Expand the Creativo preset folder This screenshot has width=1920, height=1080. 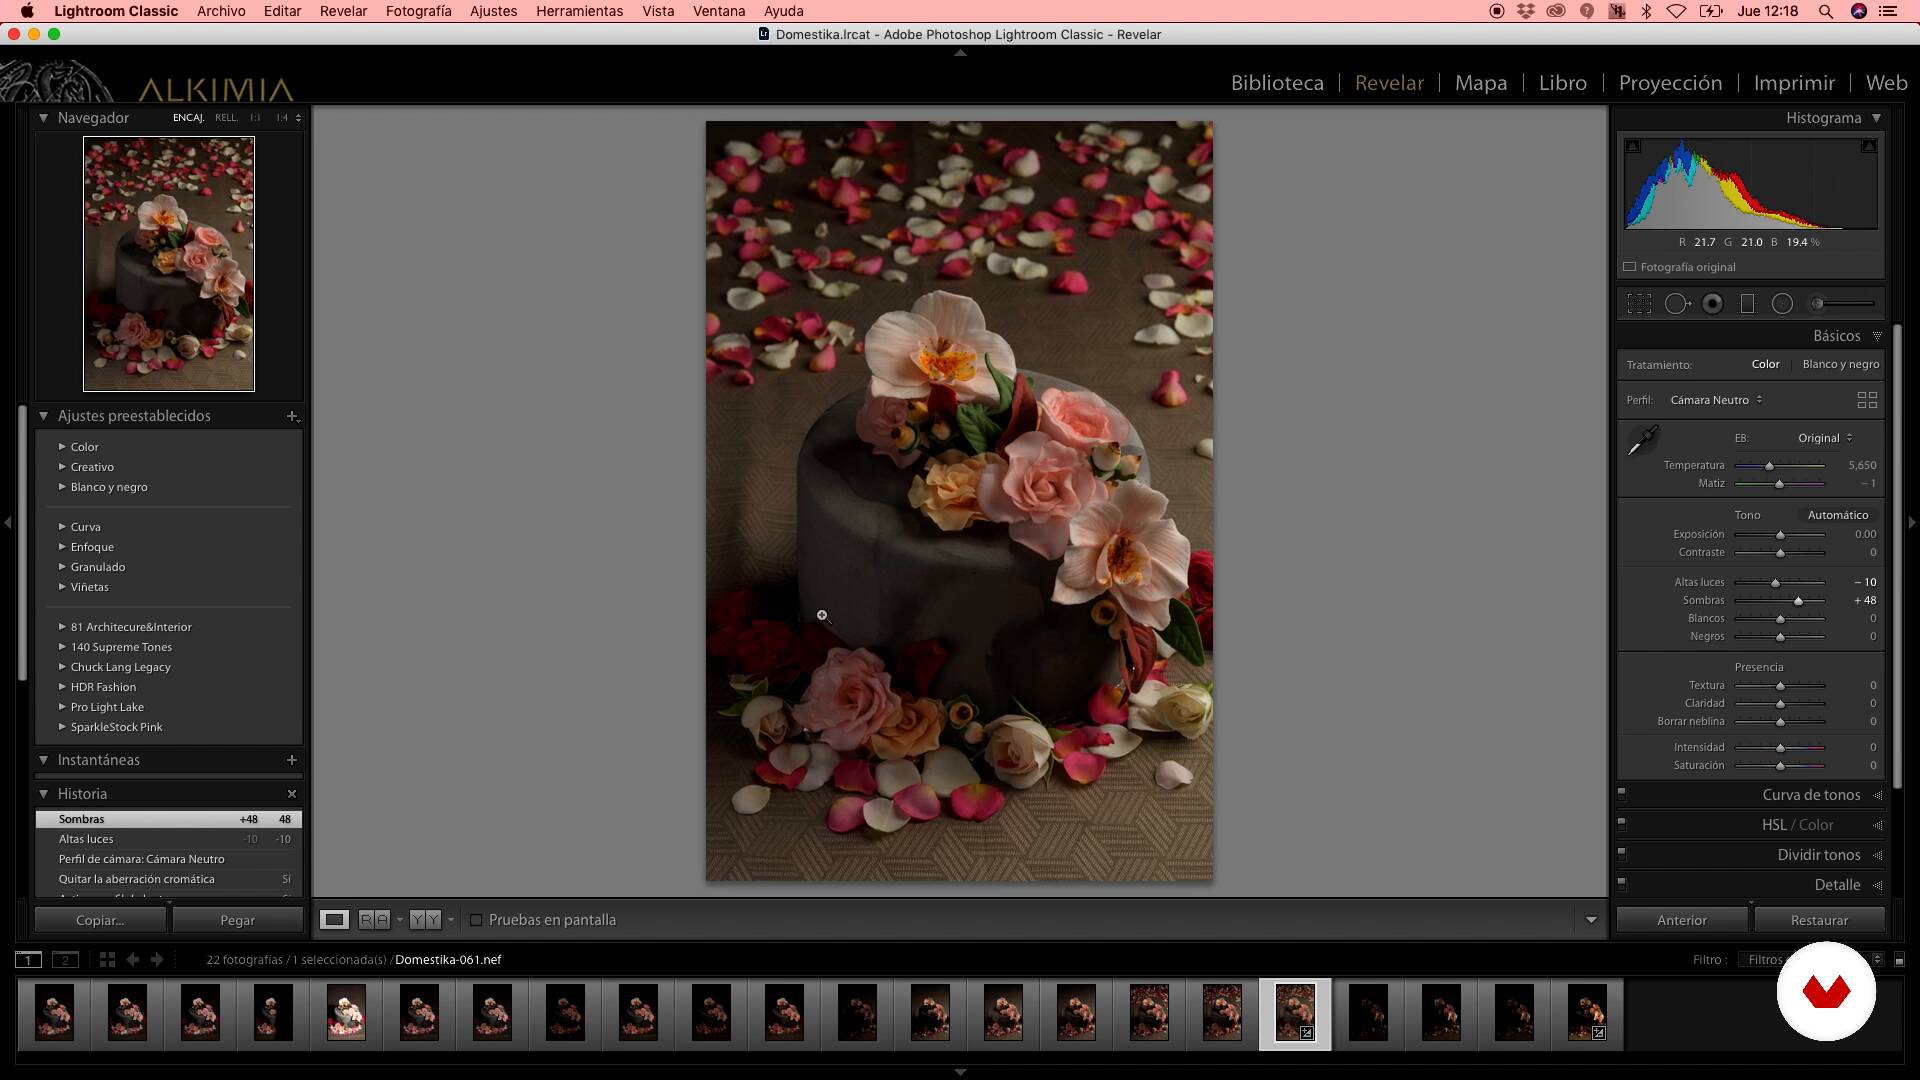click(x=62, y=467)
